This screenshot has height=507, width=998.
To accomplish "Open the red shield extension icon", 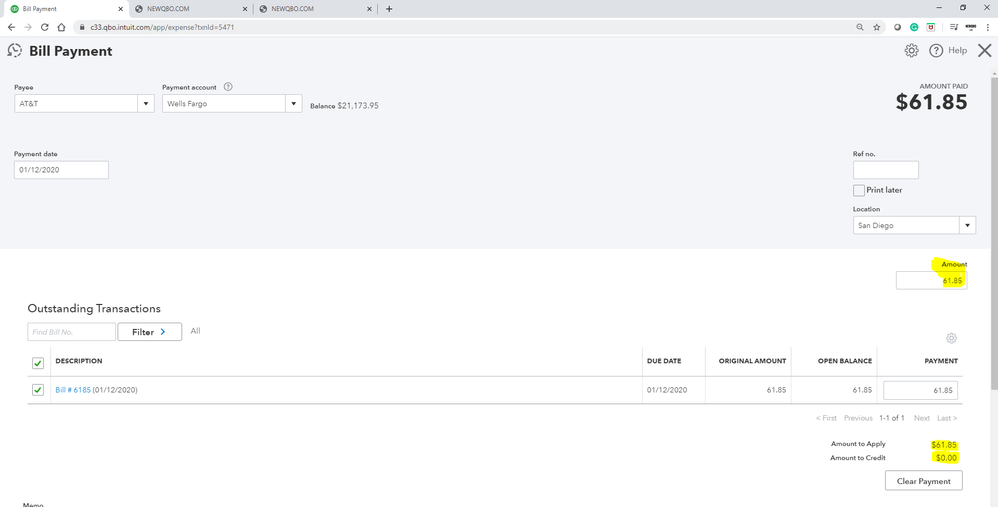I will (931, 27).
